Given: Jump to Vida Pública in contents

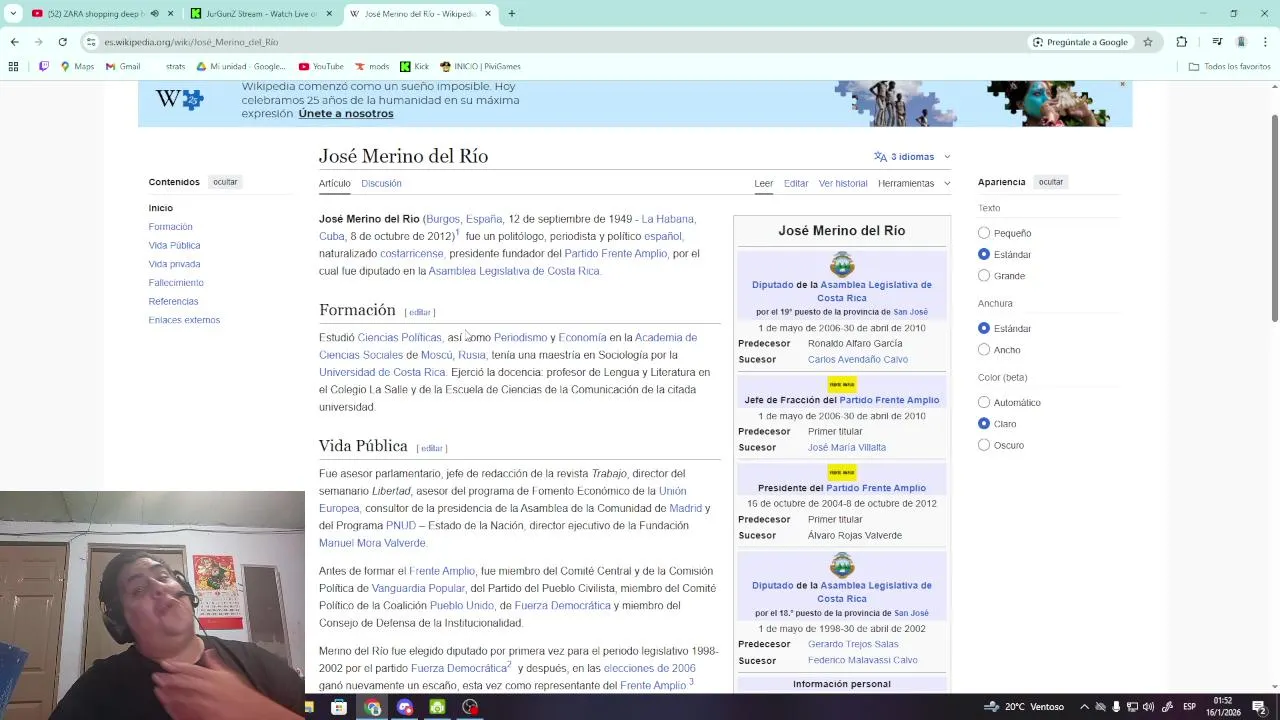Looking at the screenshot, I should point(174,245).
